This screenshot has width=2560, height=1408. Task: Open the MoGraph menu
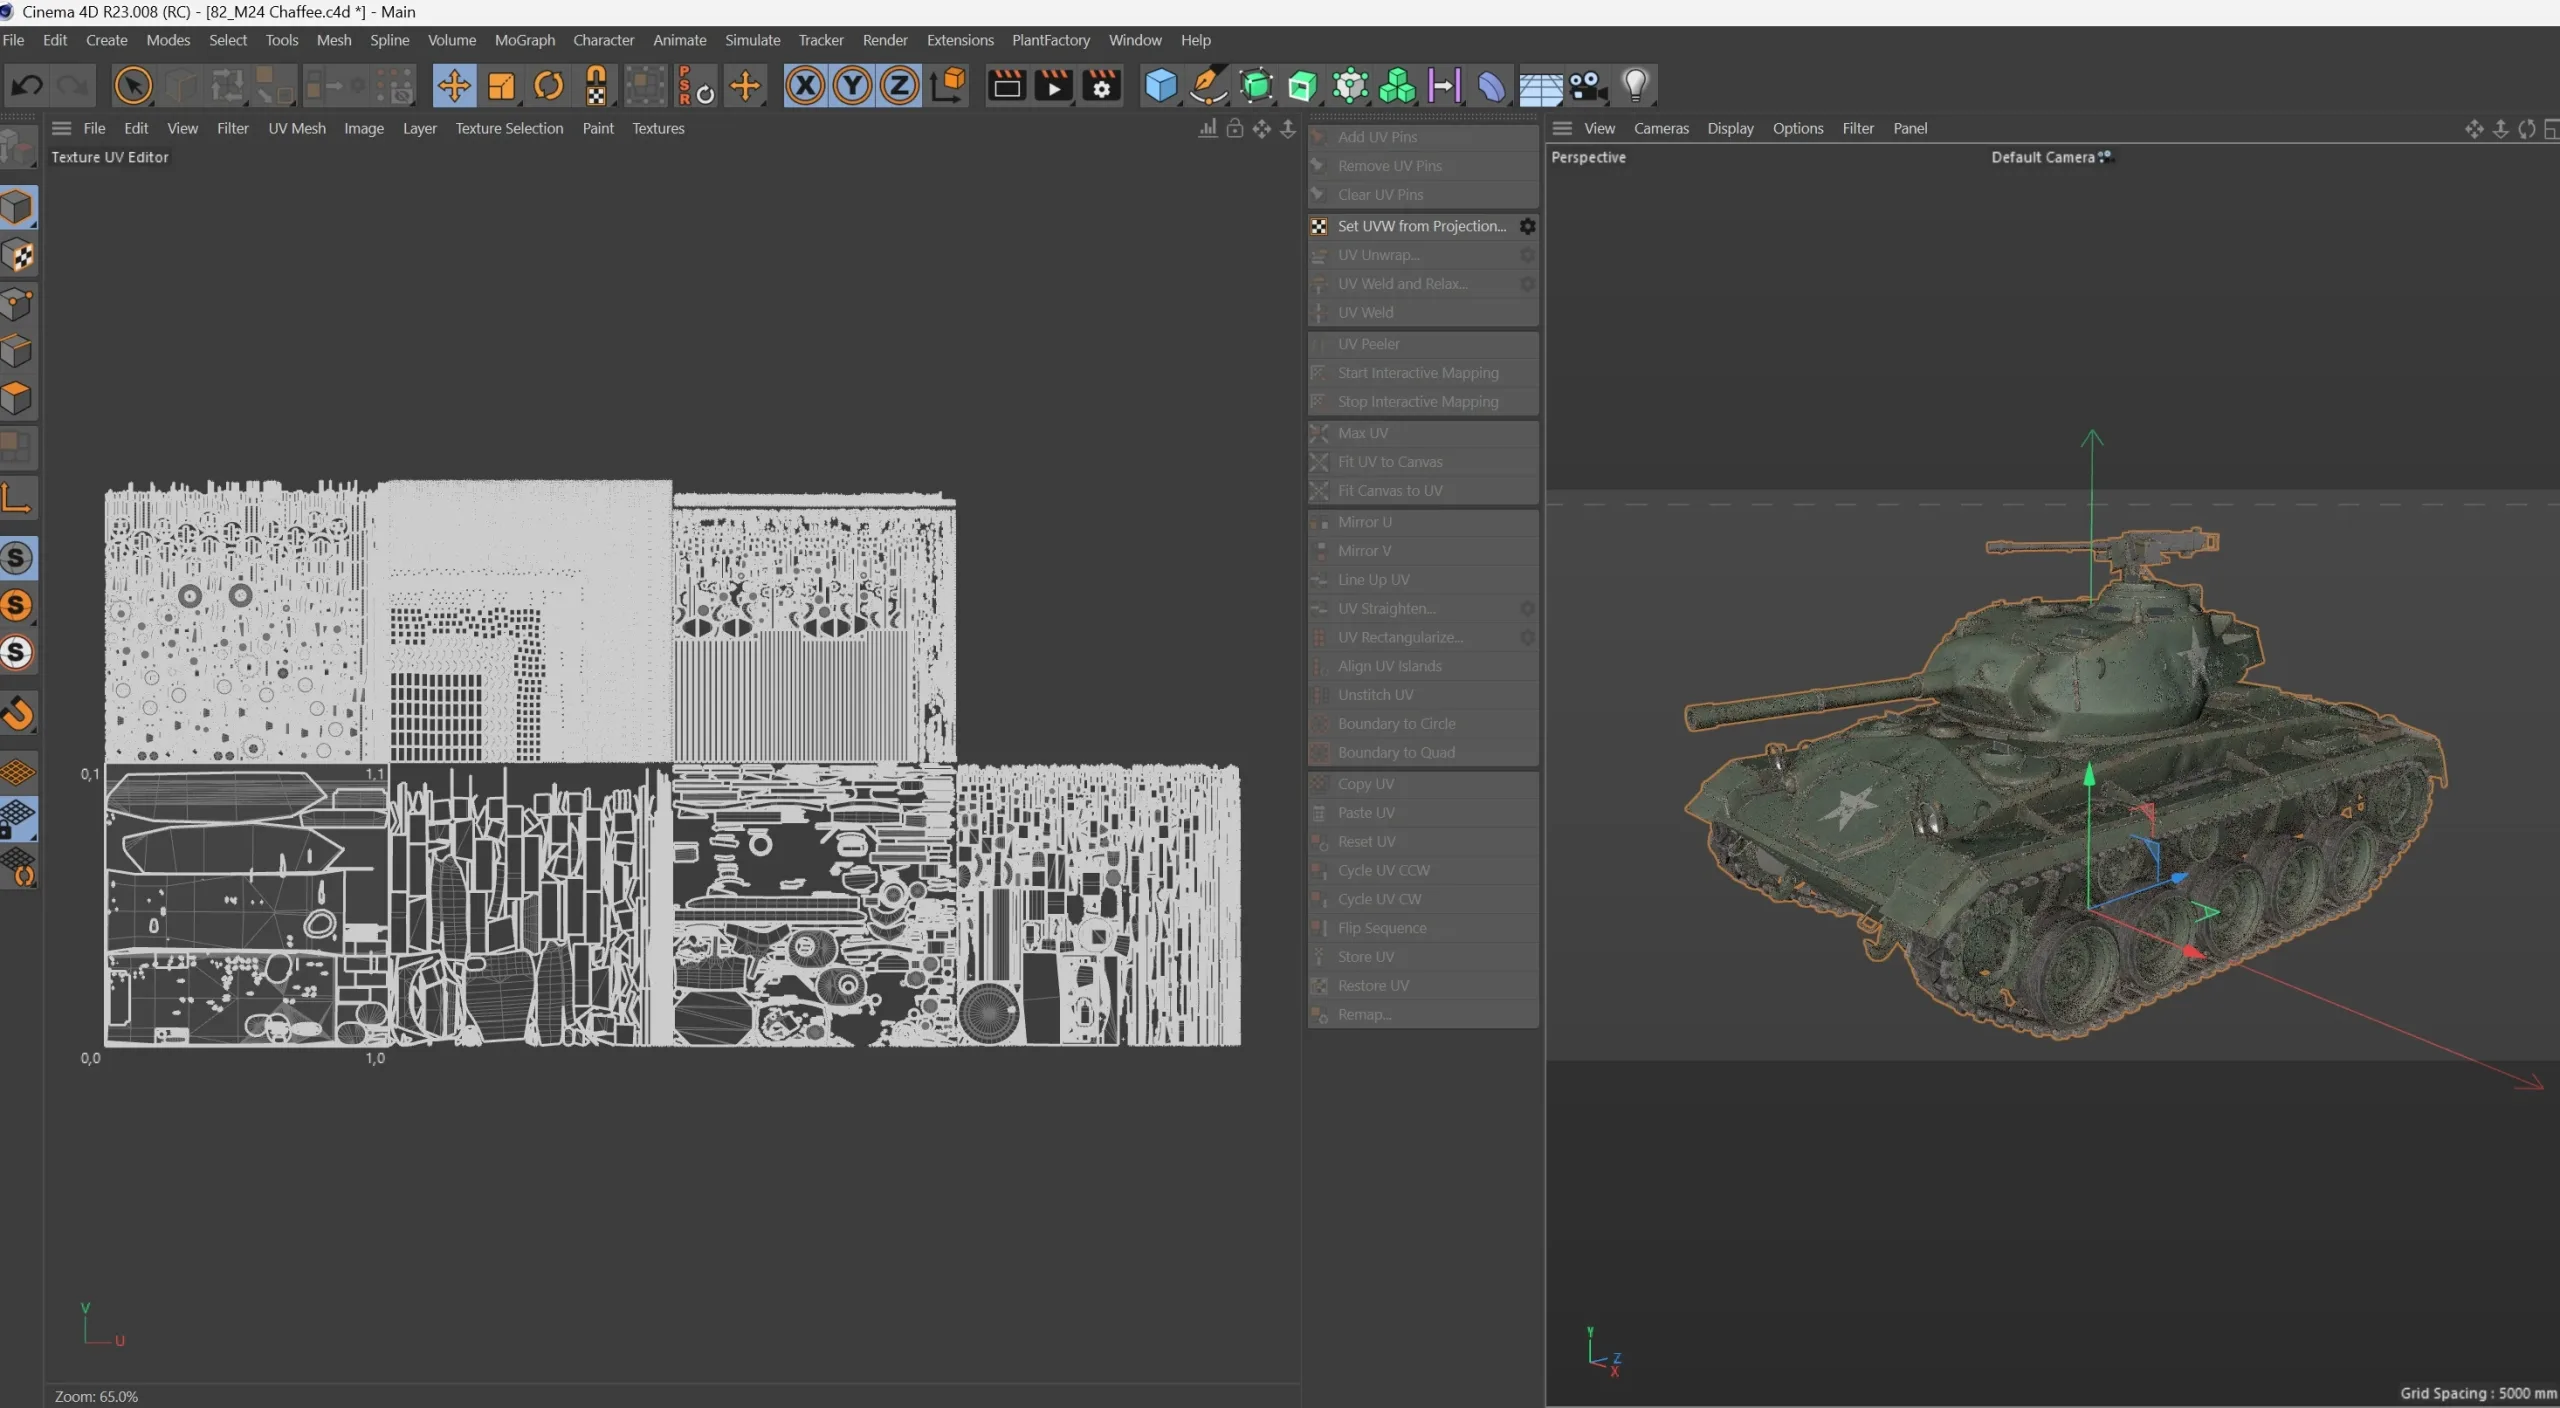pos(524,40)
